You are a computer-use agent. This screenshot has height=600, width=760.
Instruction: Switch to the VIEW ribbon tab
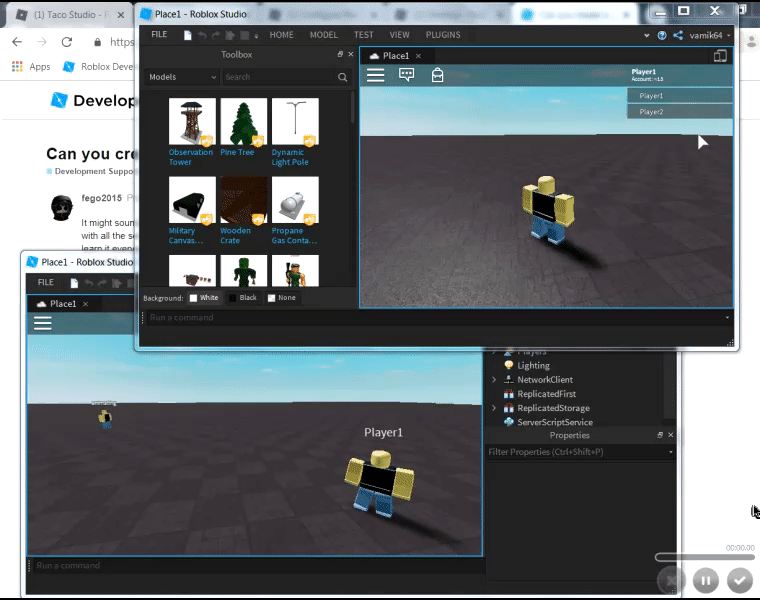[399, 35]
